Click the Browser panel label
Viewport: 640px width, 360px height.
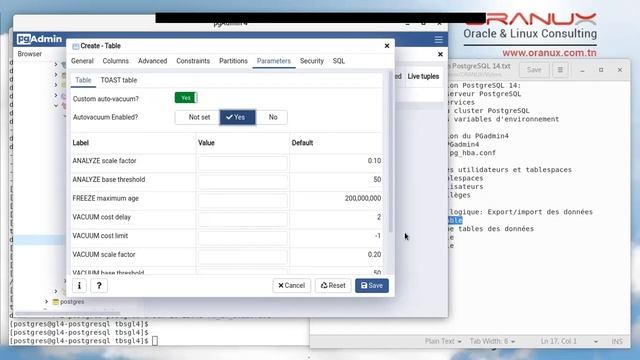(x=30, y=54)
